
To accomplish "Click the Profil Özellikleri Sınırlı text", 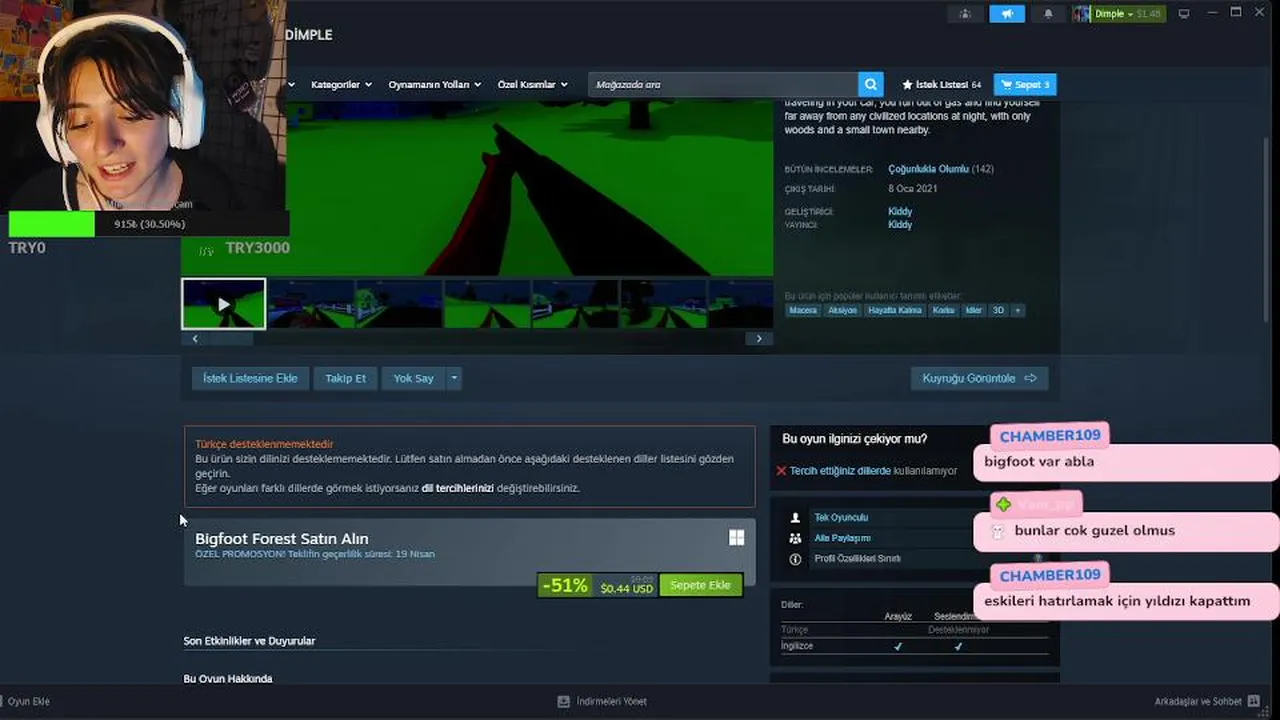I will (857, 559).
